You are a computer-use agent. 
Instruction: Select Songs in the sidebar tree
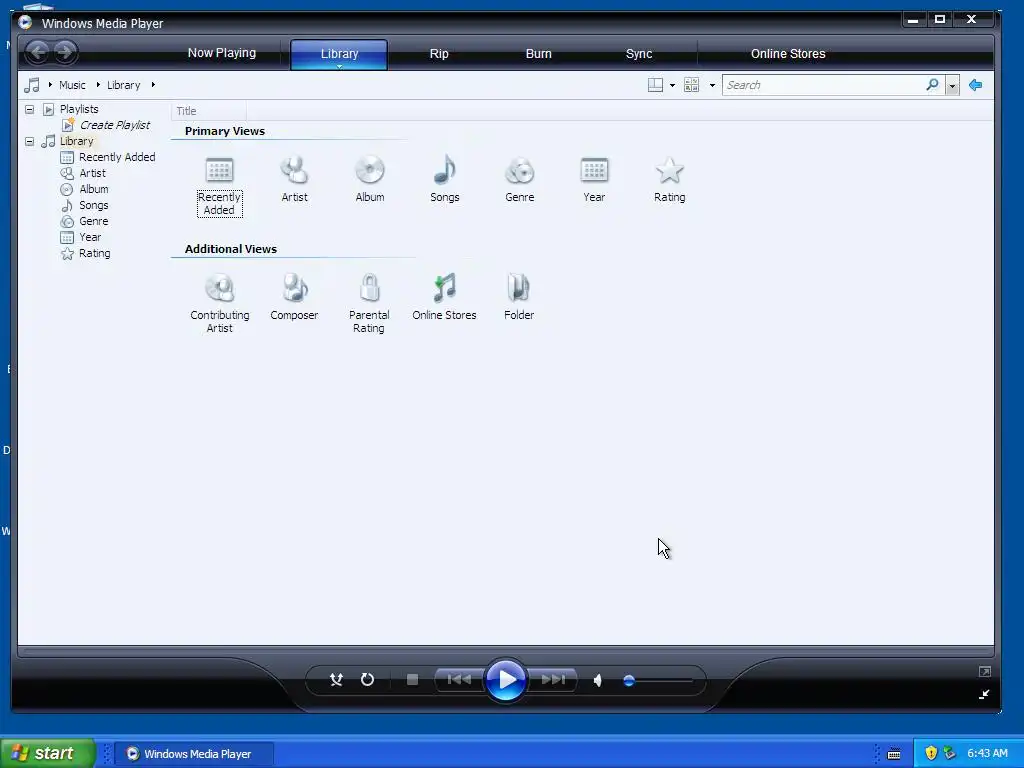point(93,205)
